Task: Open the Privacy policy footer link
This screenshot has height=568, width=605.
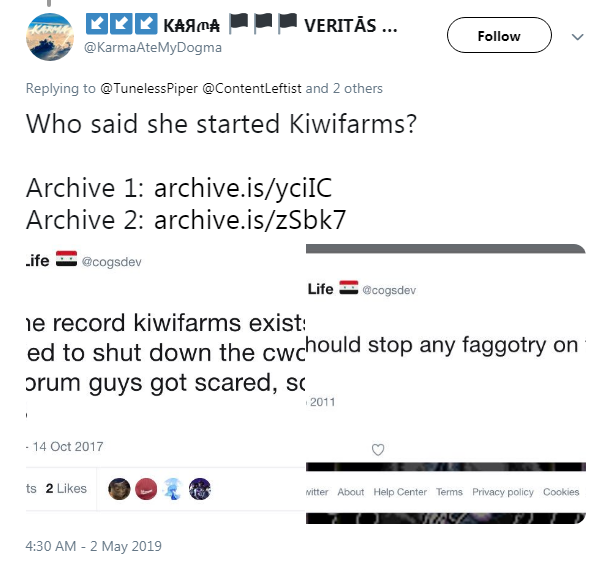Action: pos(503,492)
